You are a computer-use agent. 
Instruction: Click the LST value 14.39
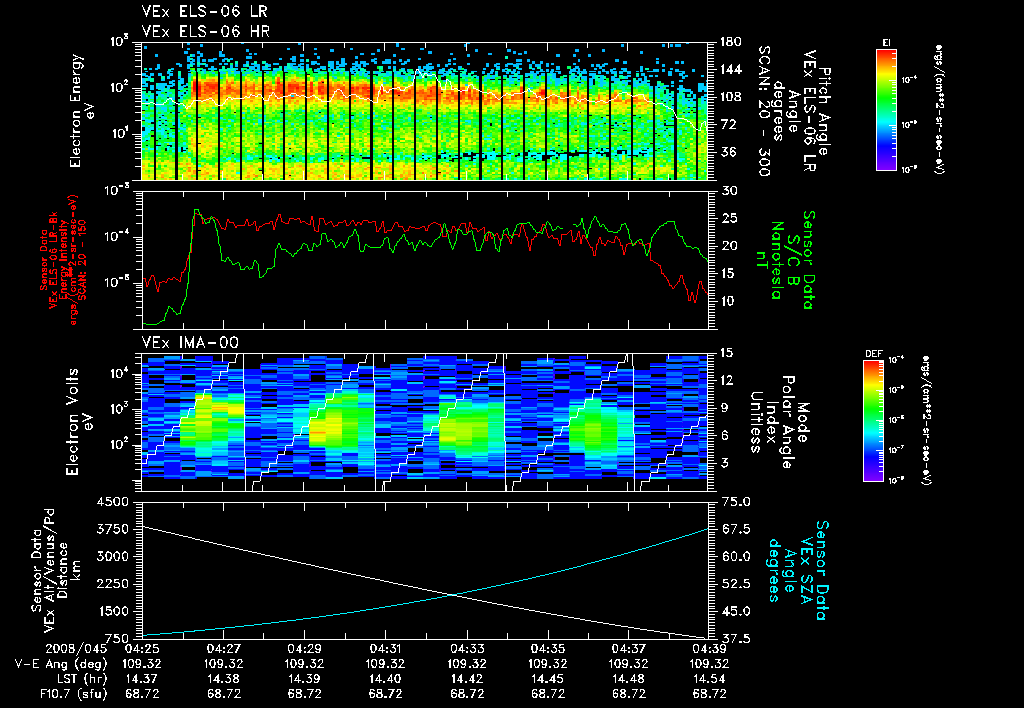pyautogui.click(x=304, y=679)
